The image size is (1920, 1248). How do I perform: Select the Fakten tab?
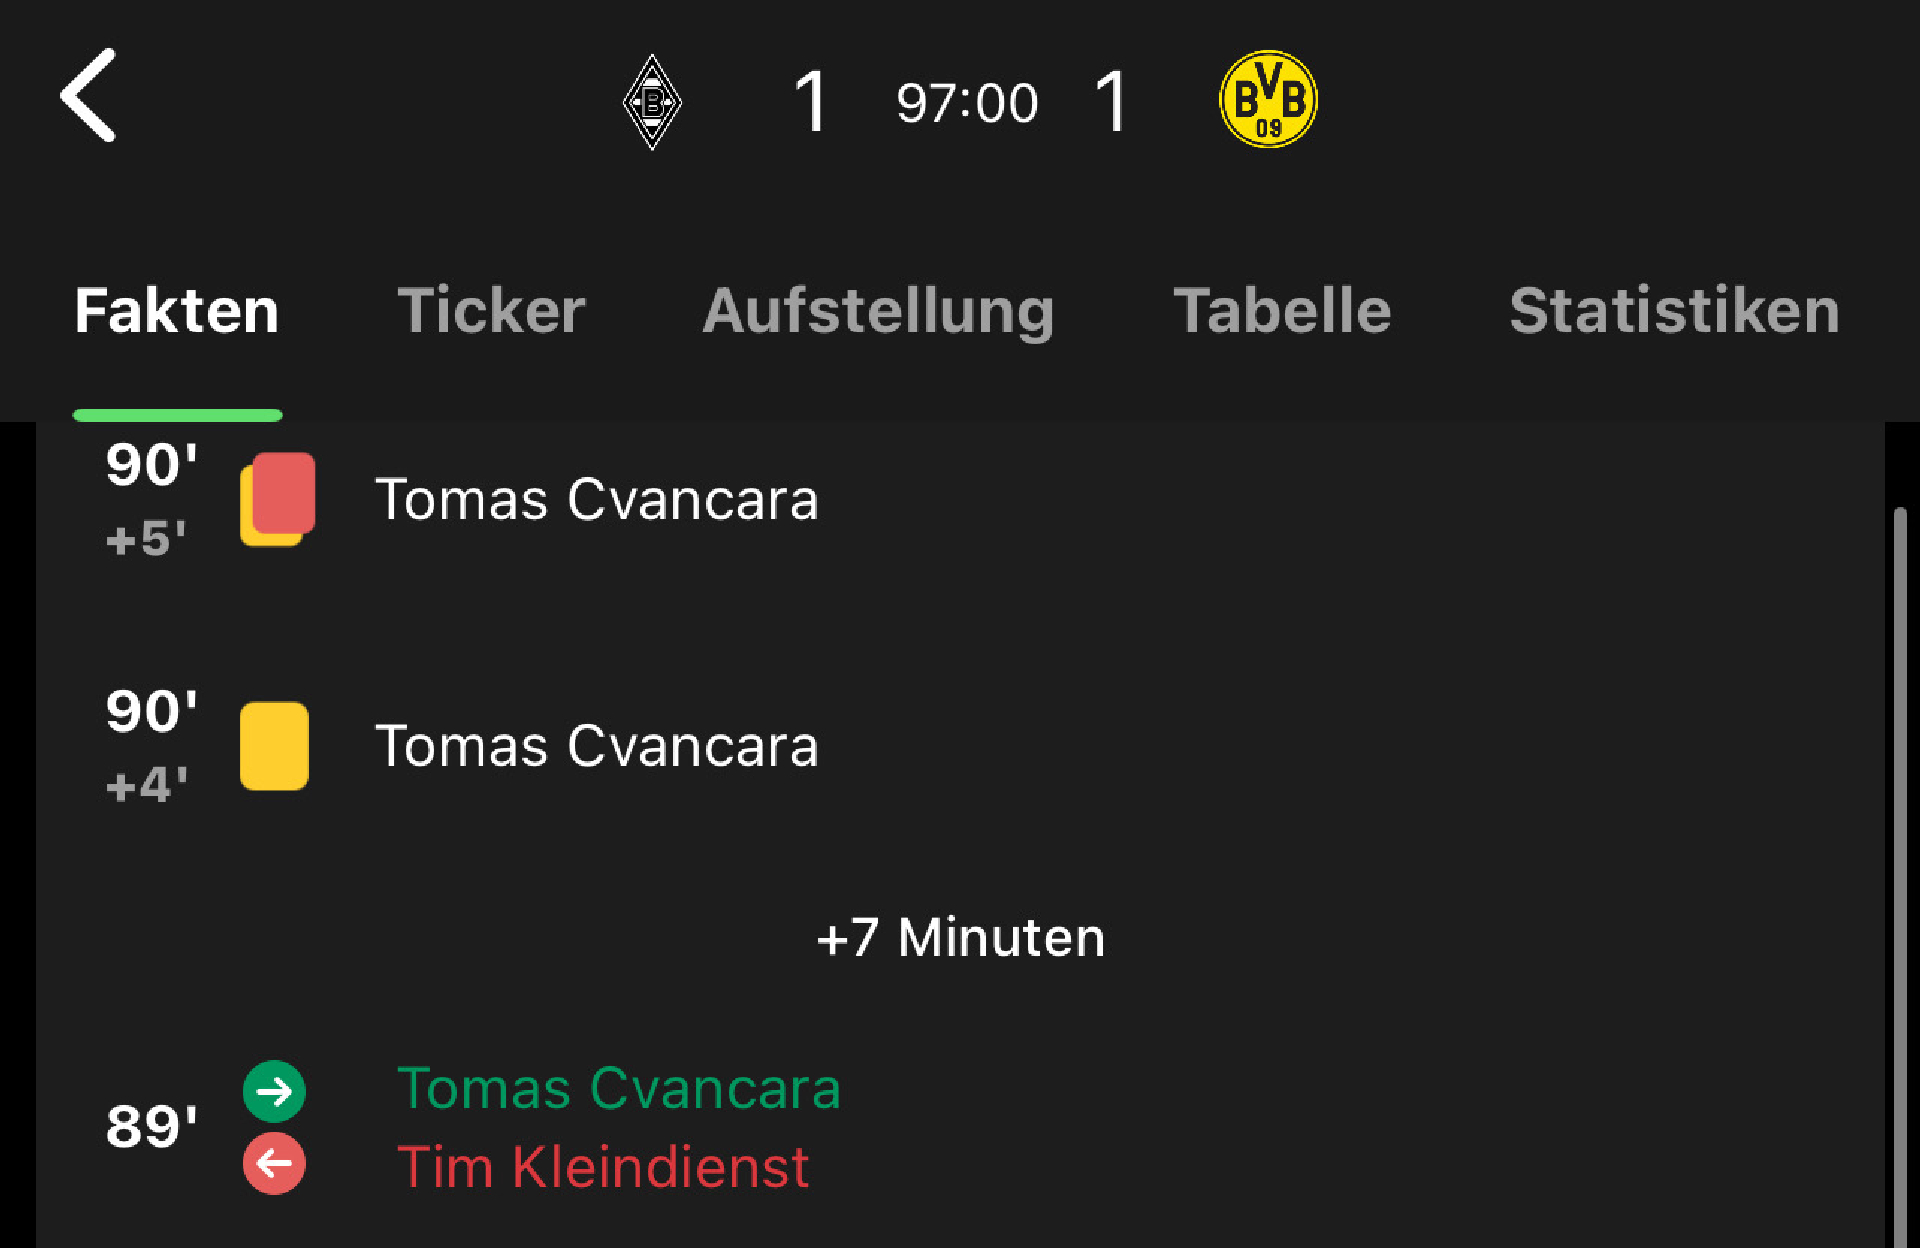point(177,310)
